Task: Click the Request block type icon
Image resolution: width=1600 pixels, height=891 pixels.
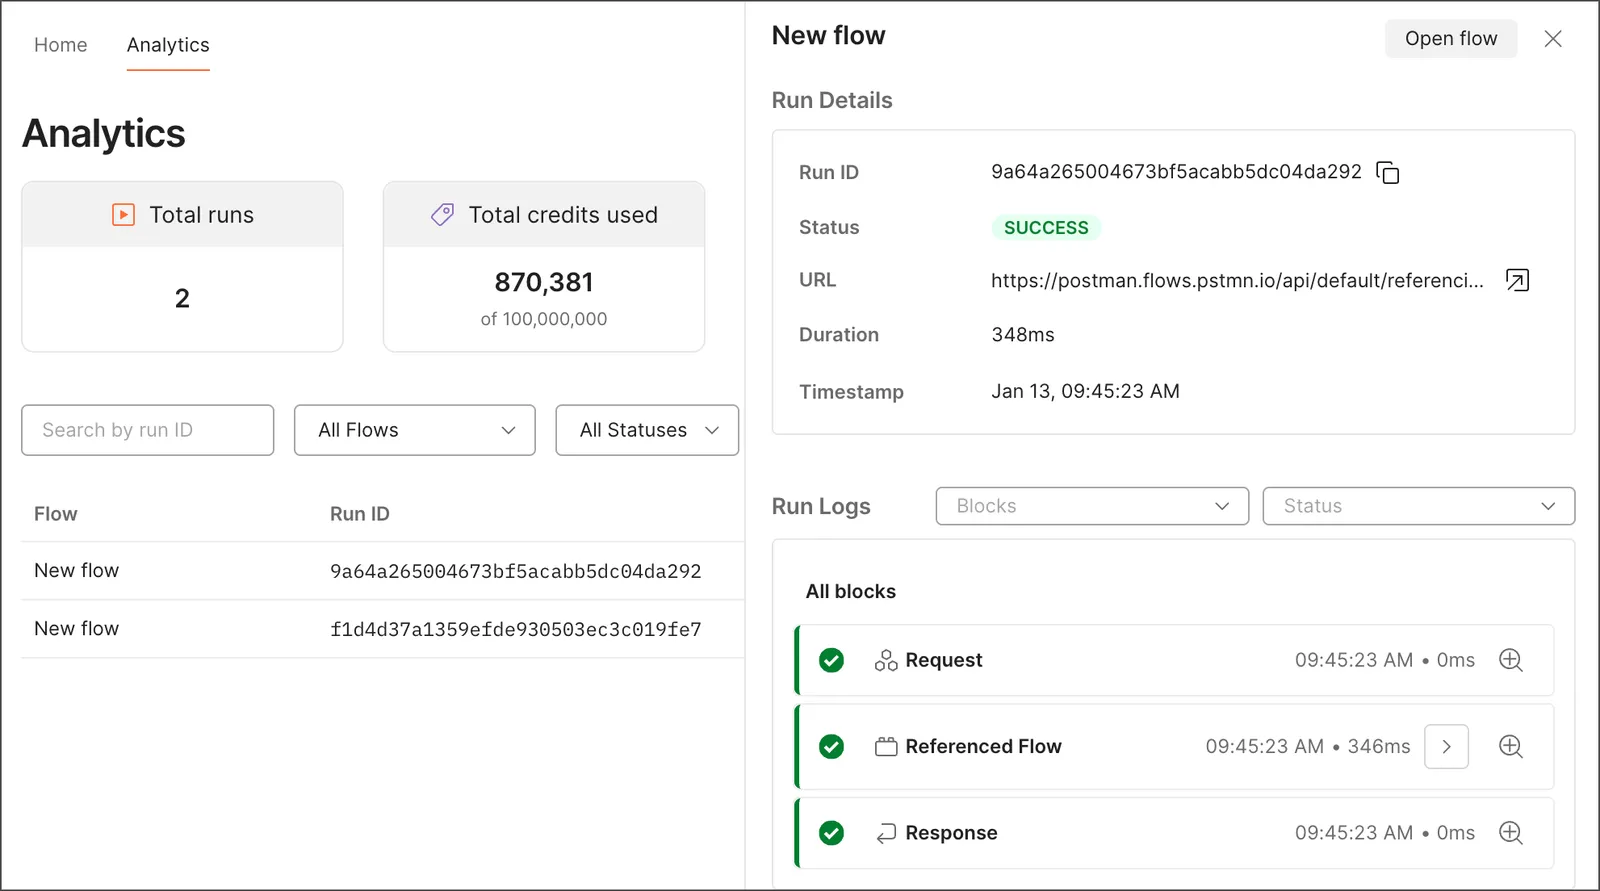Action: pyautogui.click(x=886, y=660)
